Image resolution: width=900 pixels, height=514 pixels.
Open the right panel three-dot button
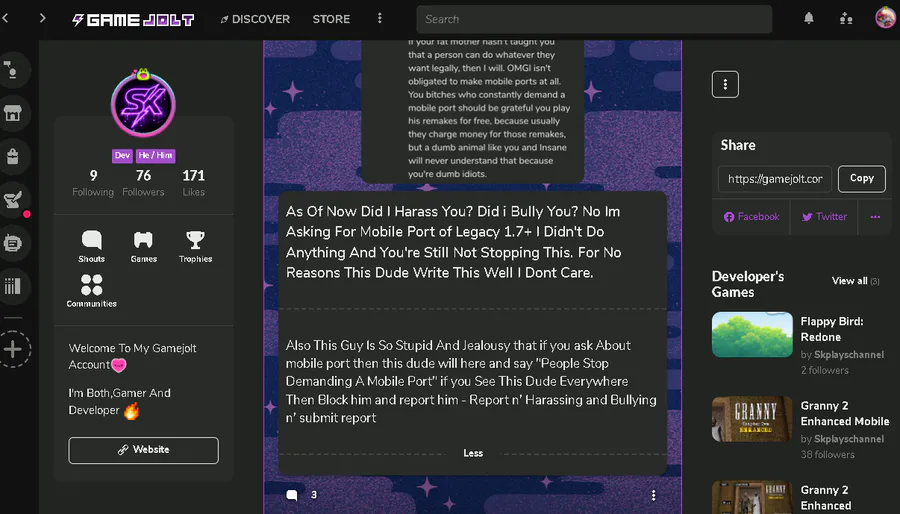coord(725,84)
